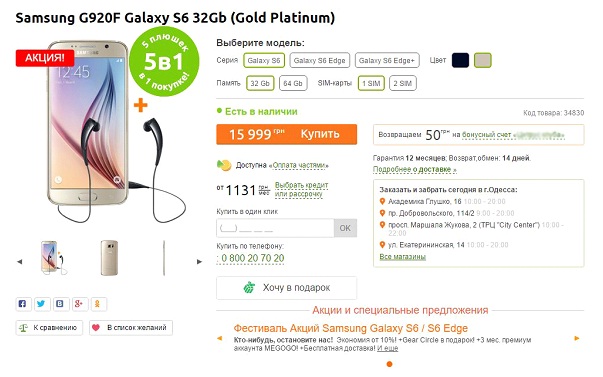Add phone to comparison scales icon
Image resolution: width=603 pixels, height=377 pixels.
pyautogui.click(x=23, y=328)
